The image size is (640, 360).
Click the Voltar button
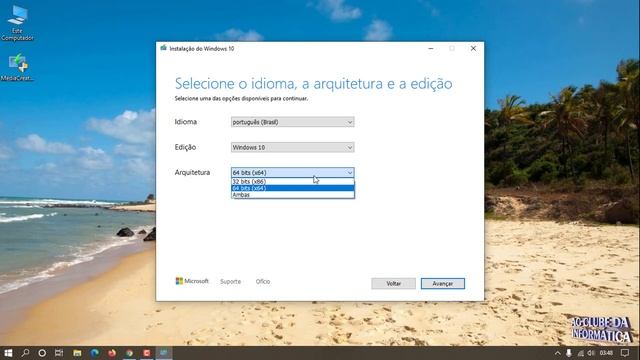393,283
